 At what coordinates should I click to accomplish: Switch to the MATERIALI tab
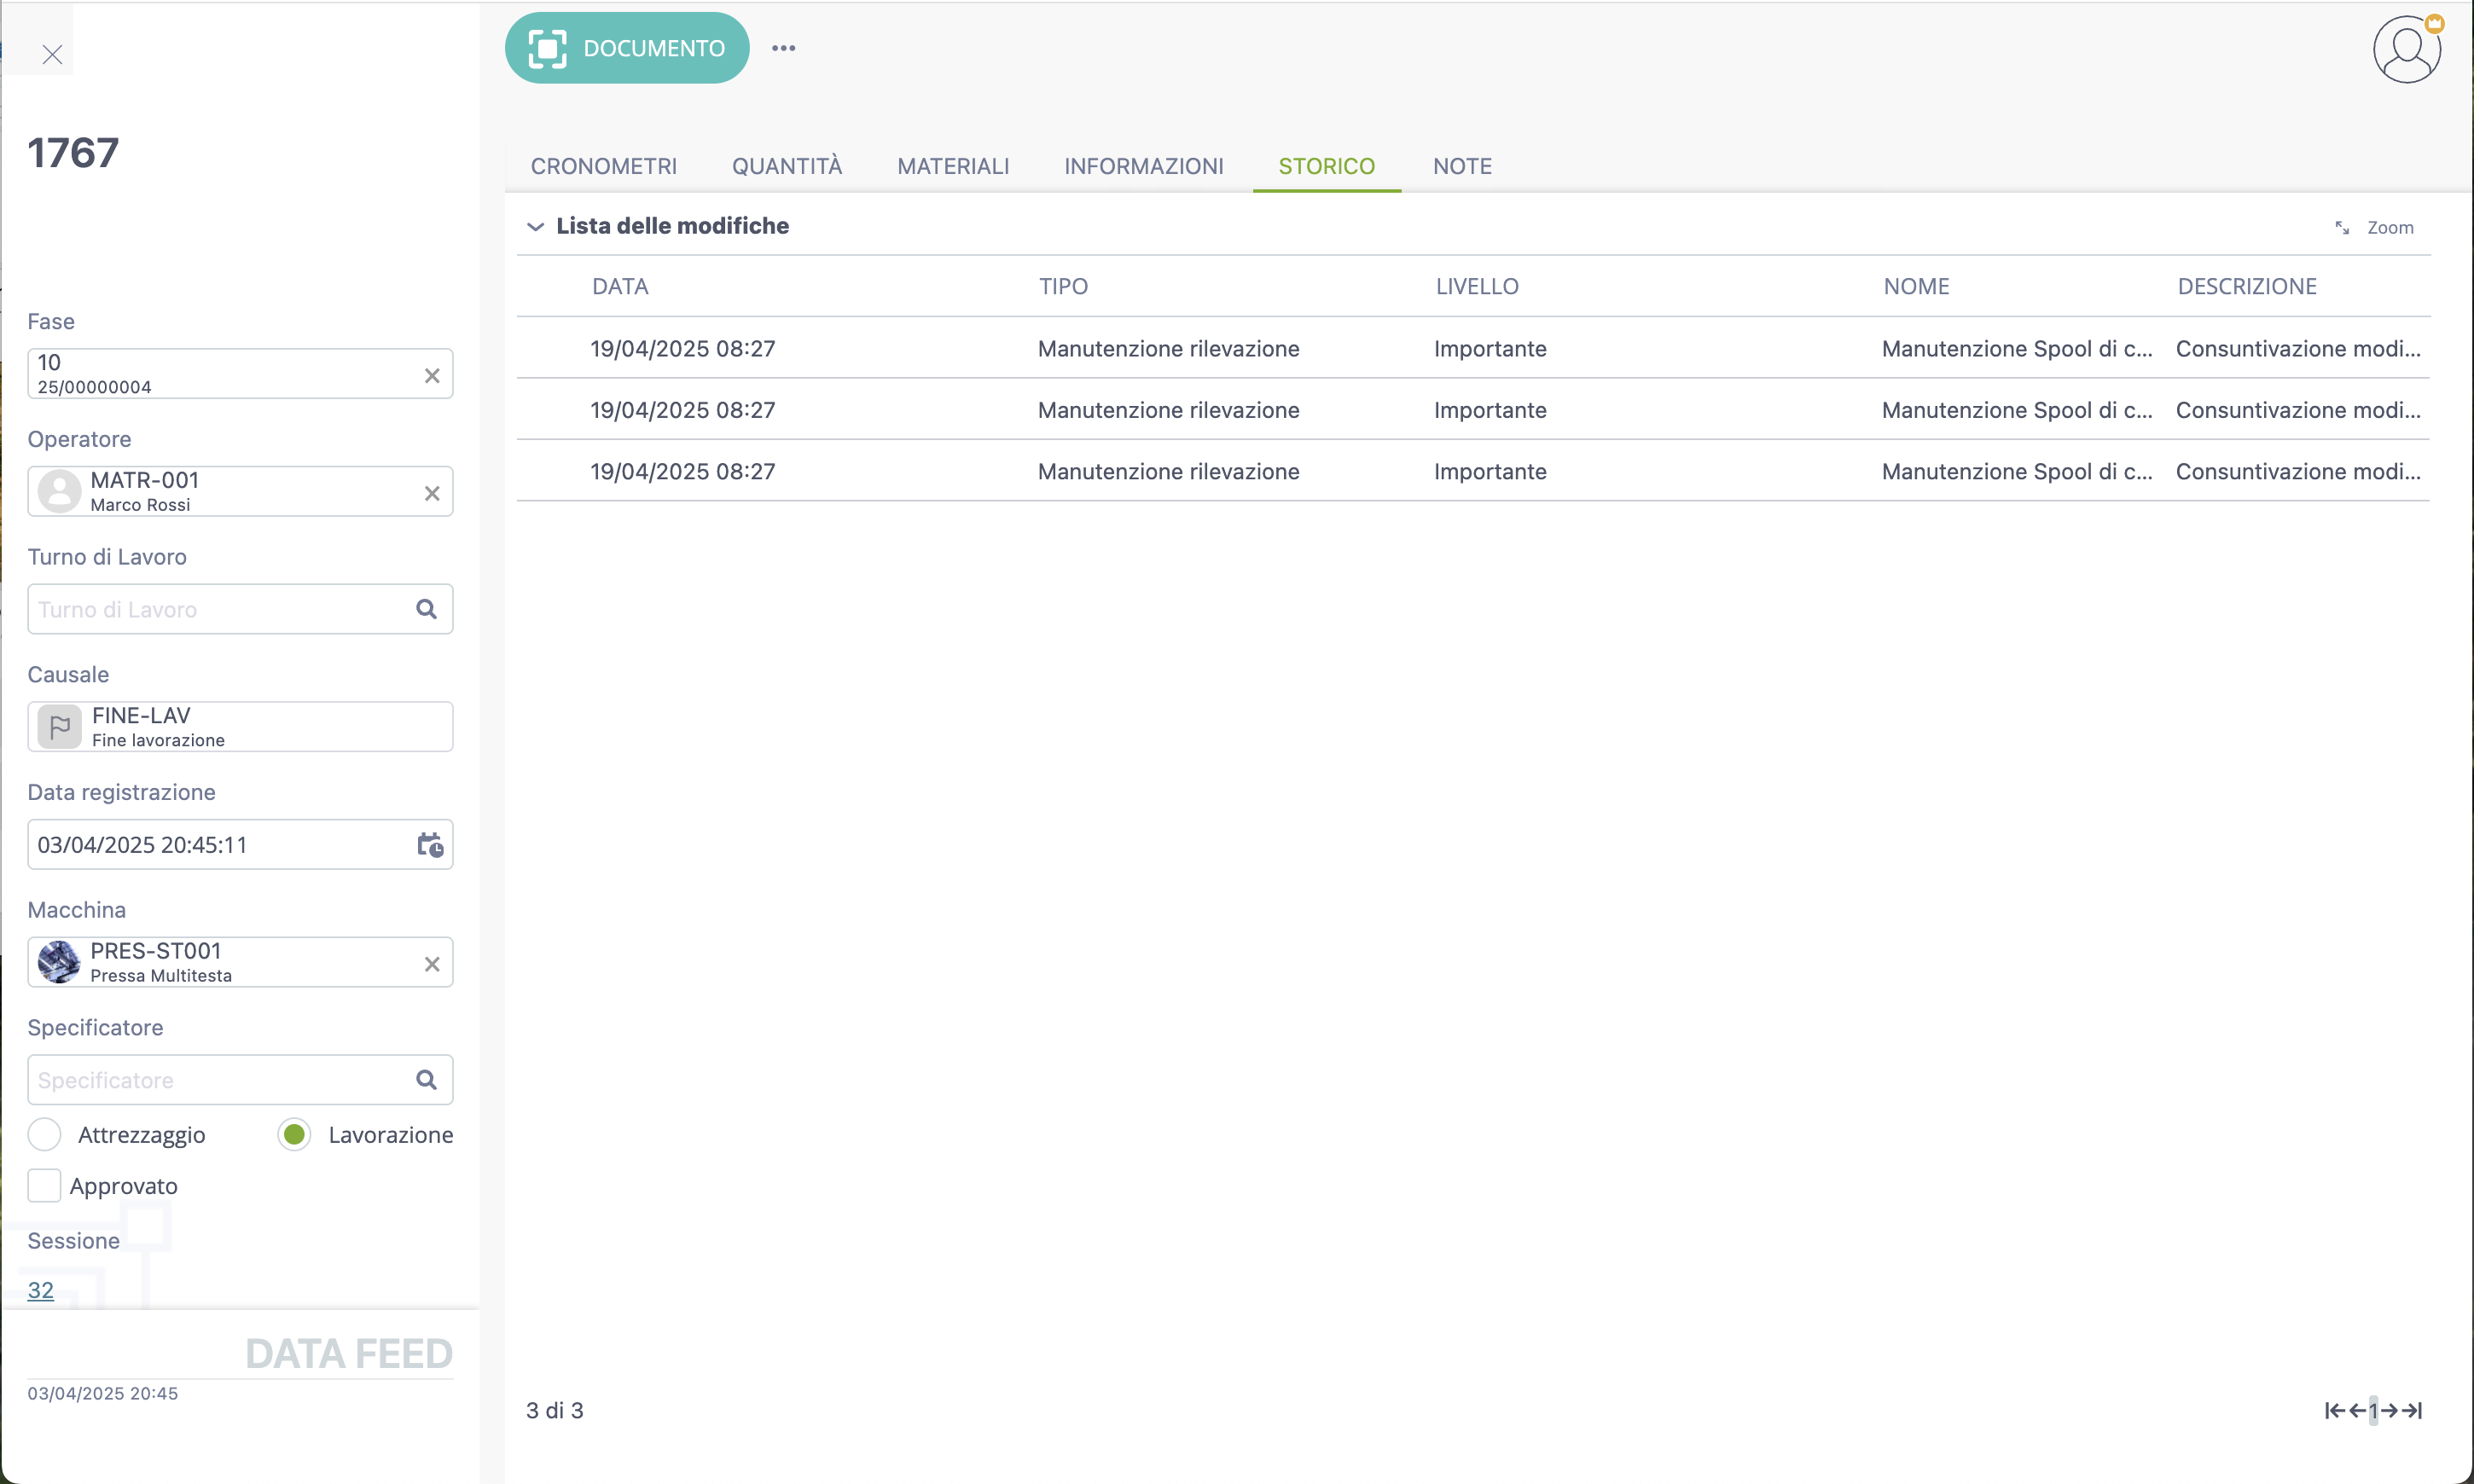click(953, 166)
